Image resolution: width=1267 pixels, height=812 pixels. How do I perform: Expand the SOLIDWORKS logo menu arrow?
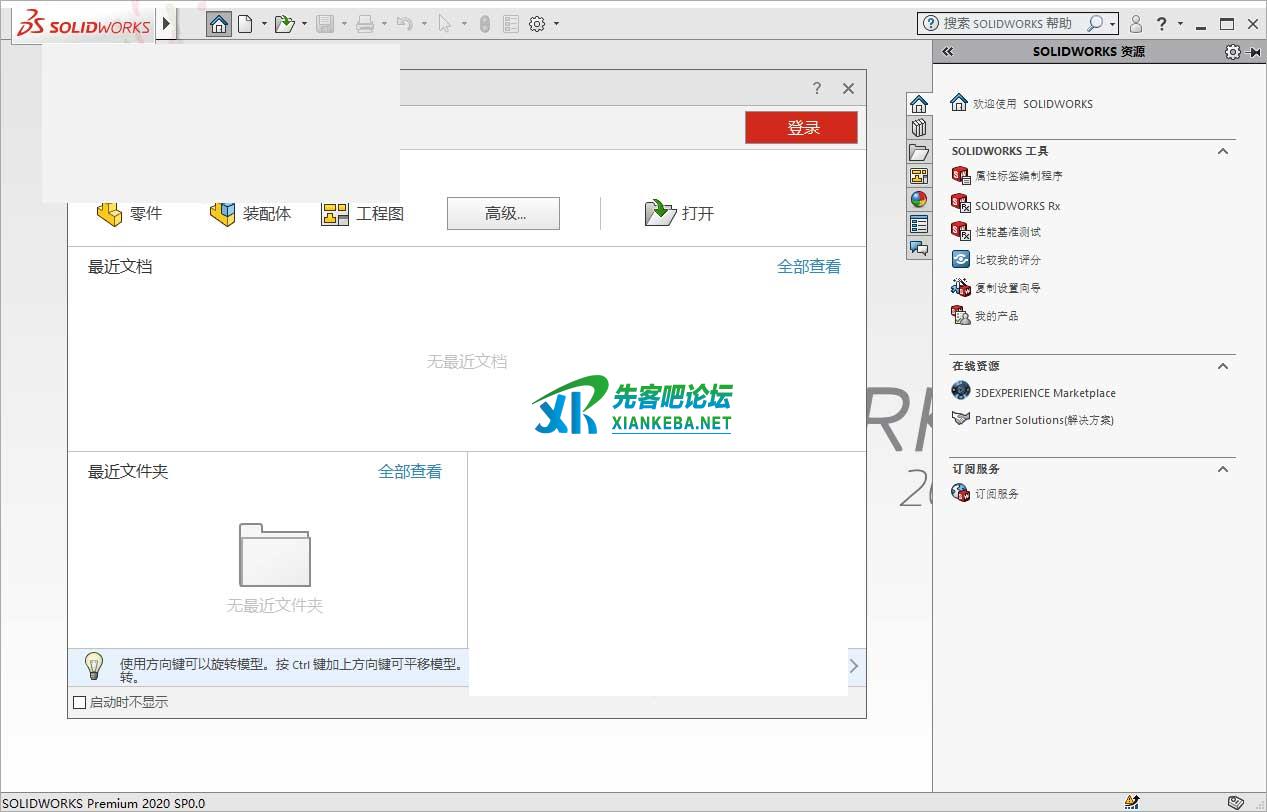167,23
